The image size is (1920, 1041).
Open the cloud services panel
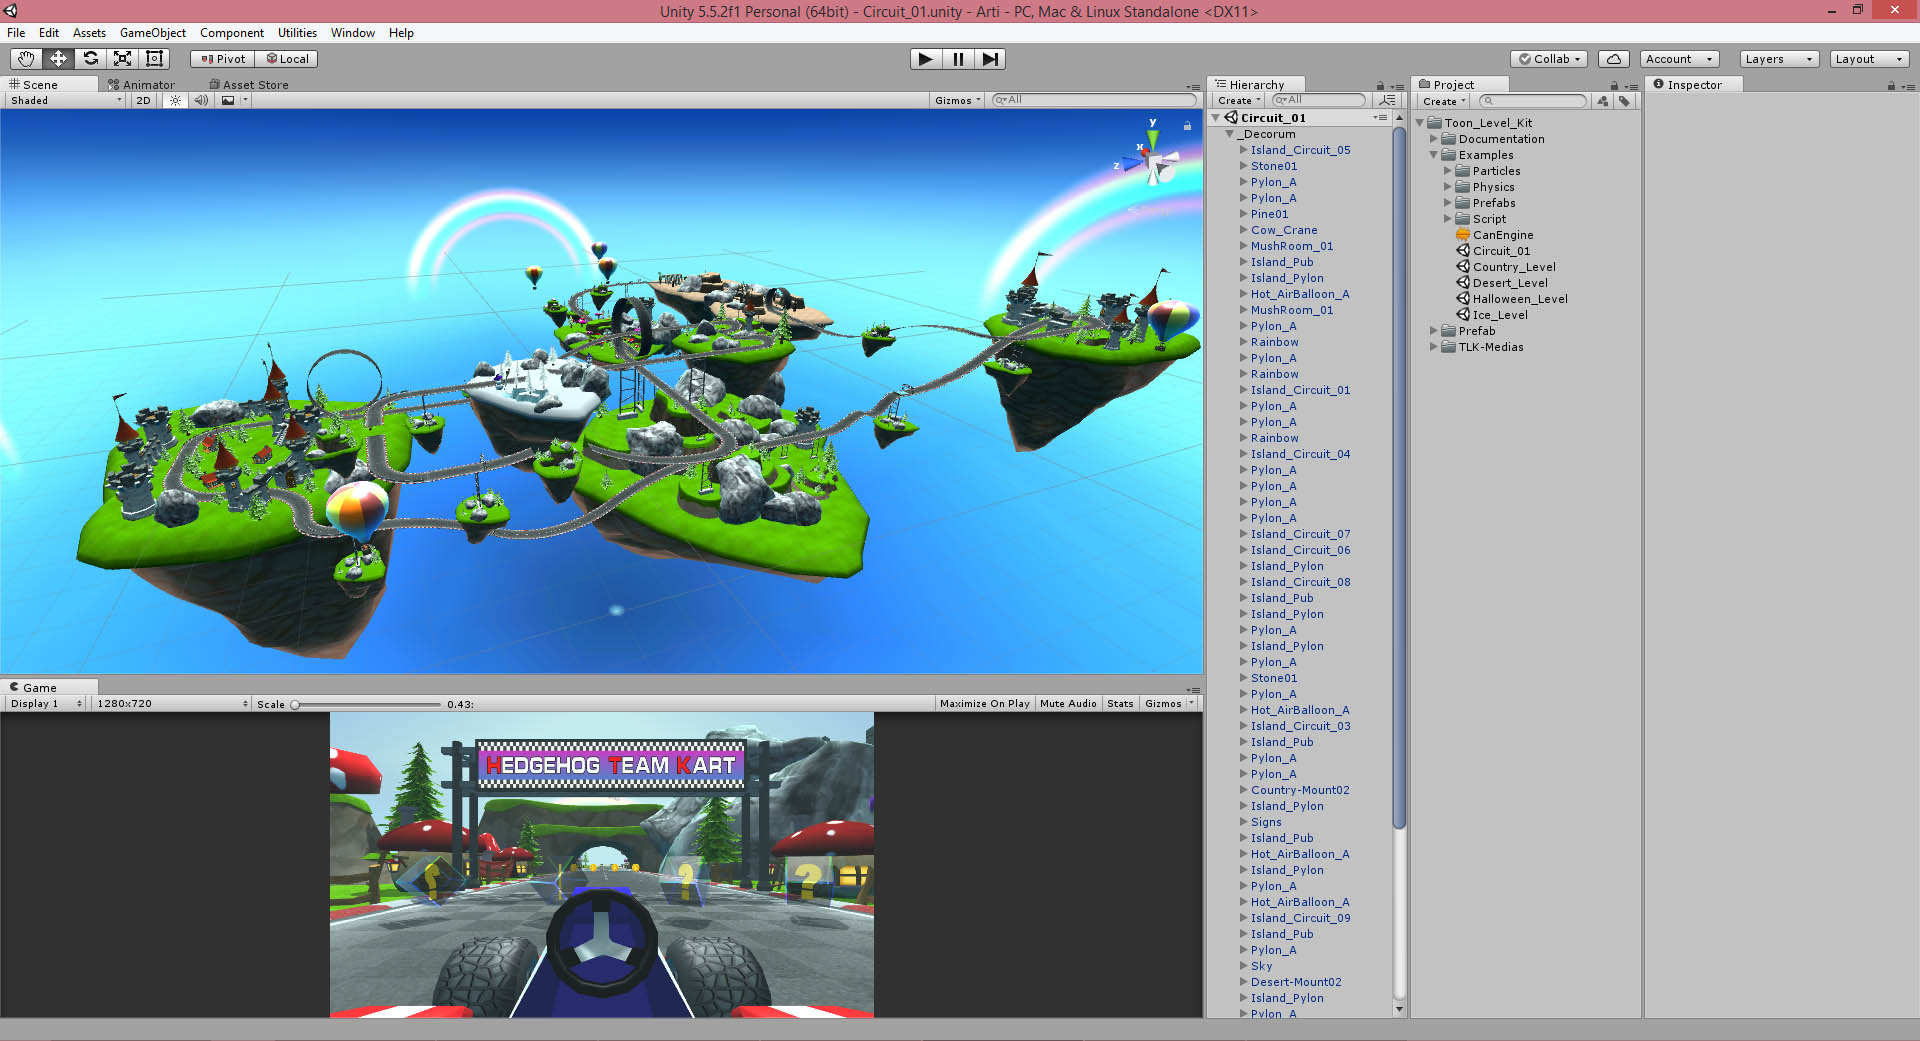click(x=1613, y=59)
